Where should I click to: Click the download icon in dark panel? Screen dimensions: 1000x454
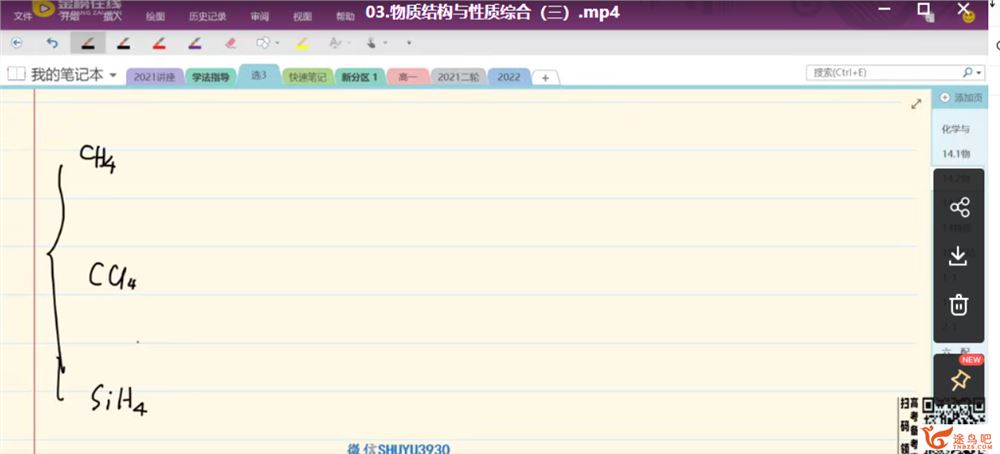click(x=959, y=256)
